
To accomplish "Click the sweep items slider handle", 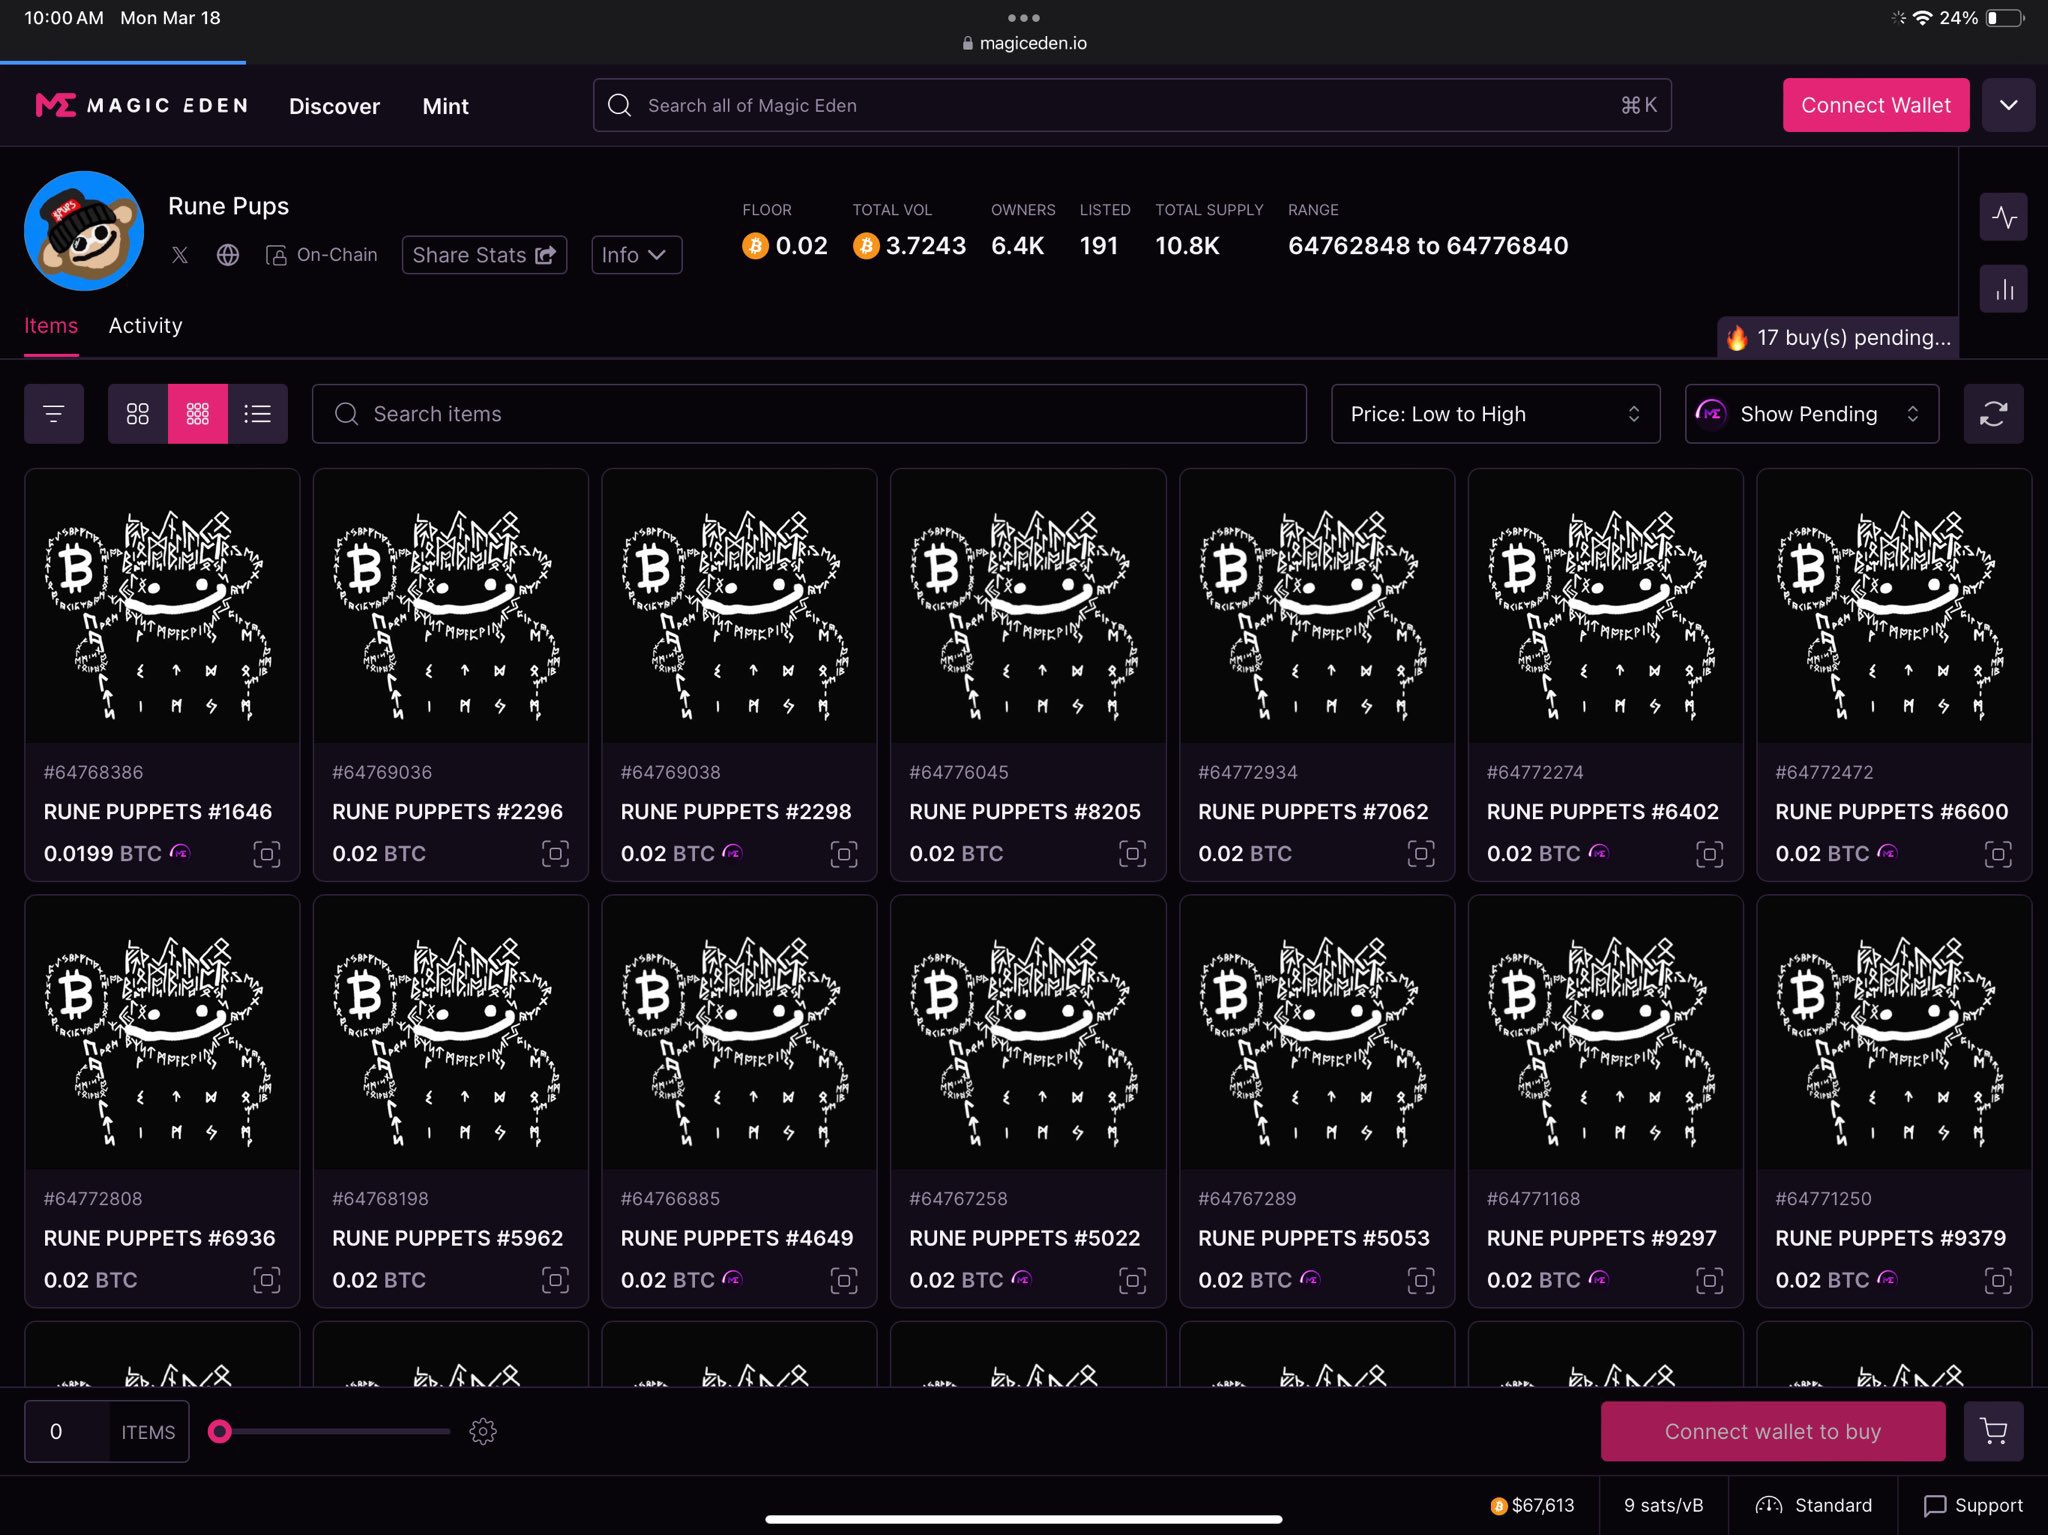I will coord(220,1431).
